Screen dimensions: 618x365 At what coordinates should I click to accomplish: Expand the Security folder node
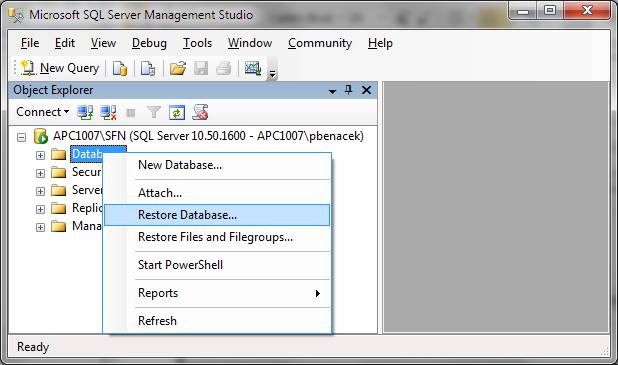[40, 173]
